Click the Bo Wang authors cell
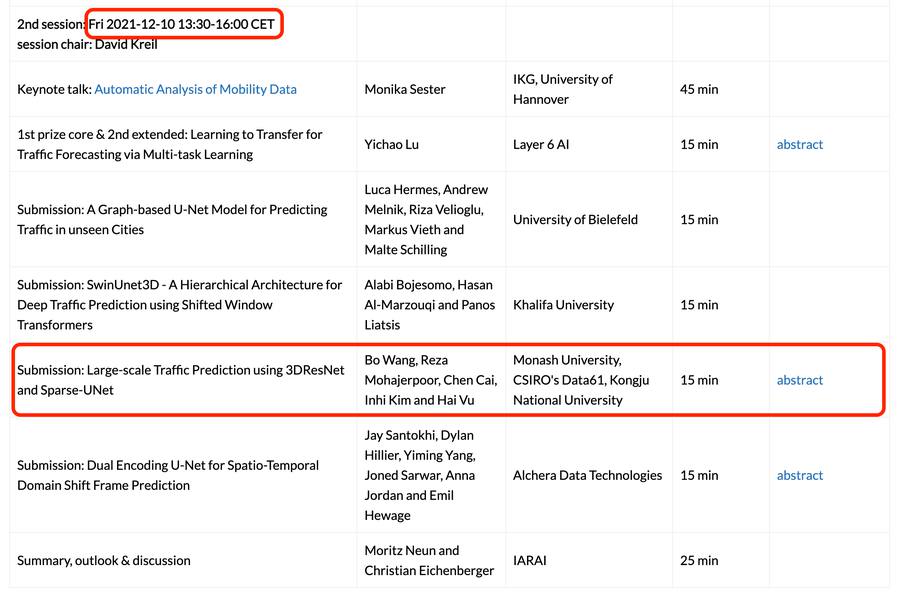900x593 pixels. tap(430, 380)
